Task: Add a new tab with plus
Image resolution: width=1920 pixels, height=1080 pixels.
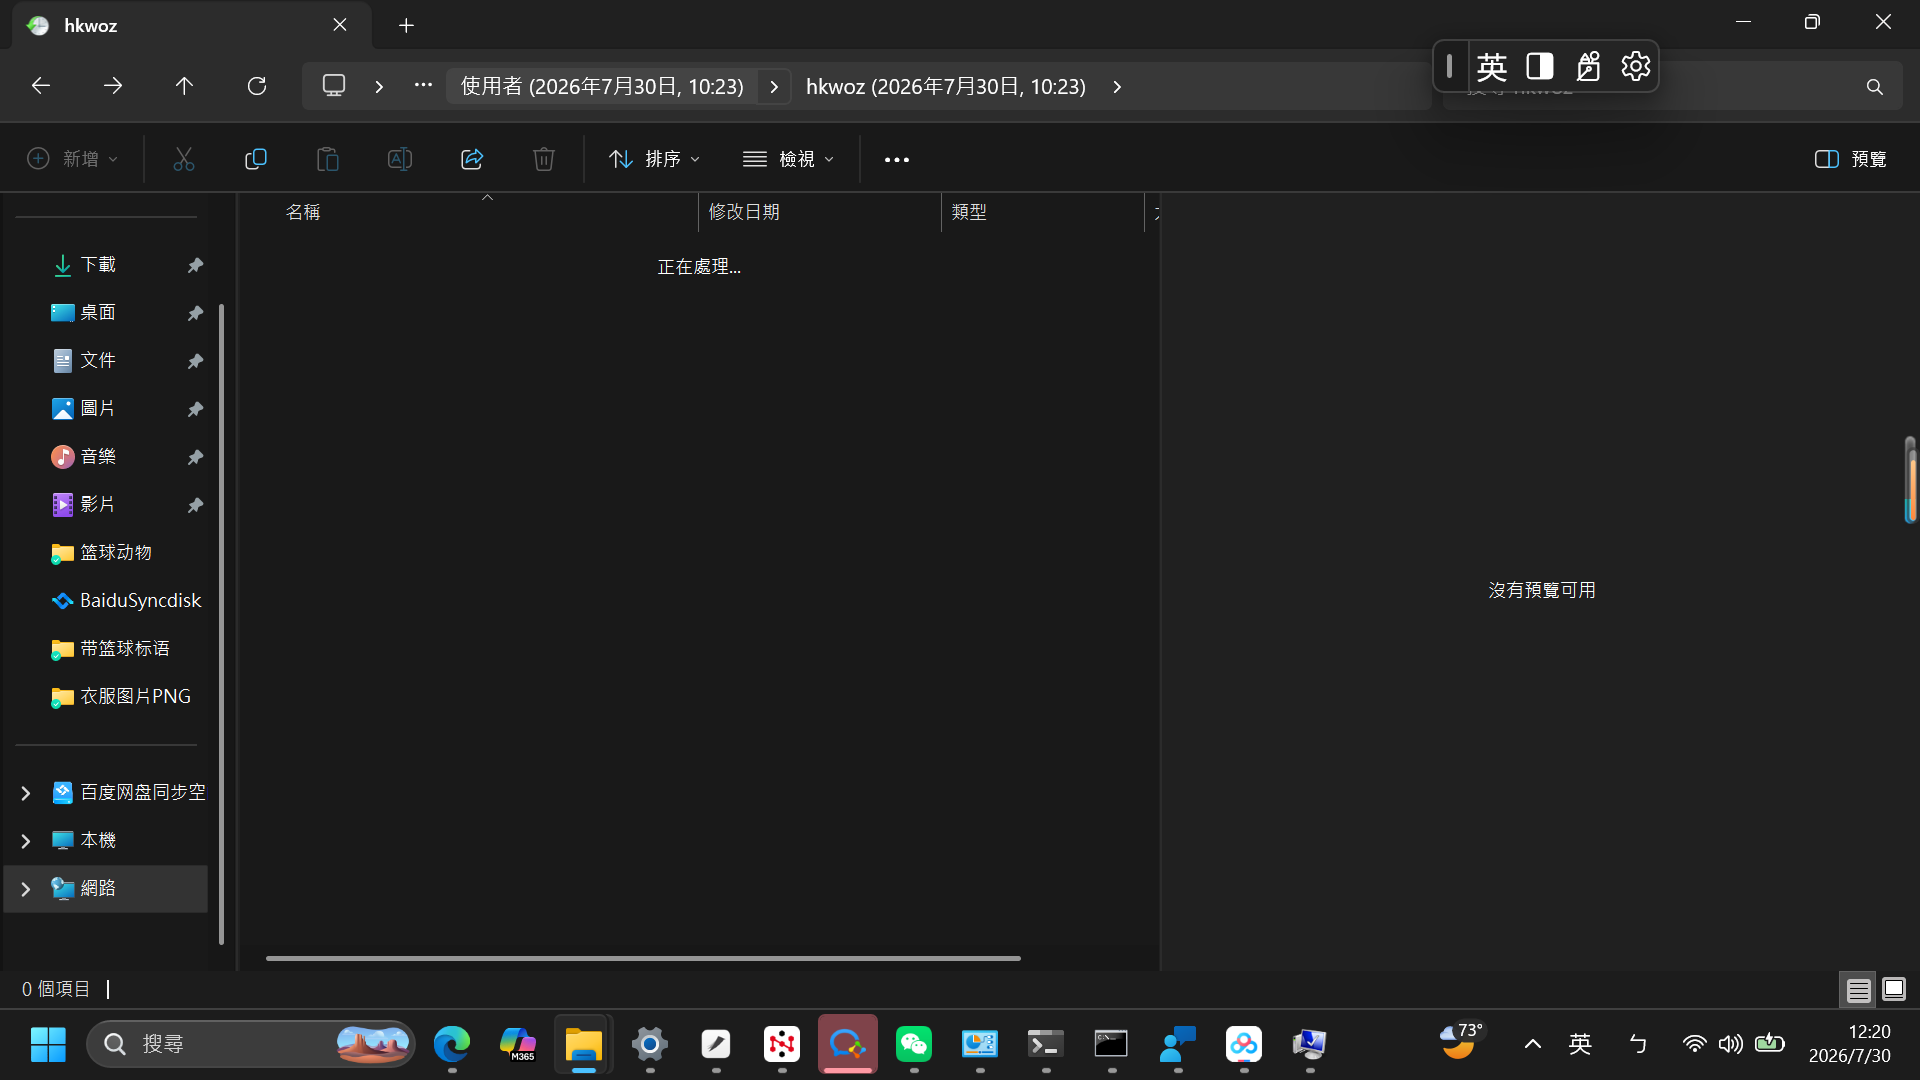Action: pyautogui.click(x=406, y=25)
